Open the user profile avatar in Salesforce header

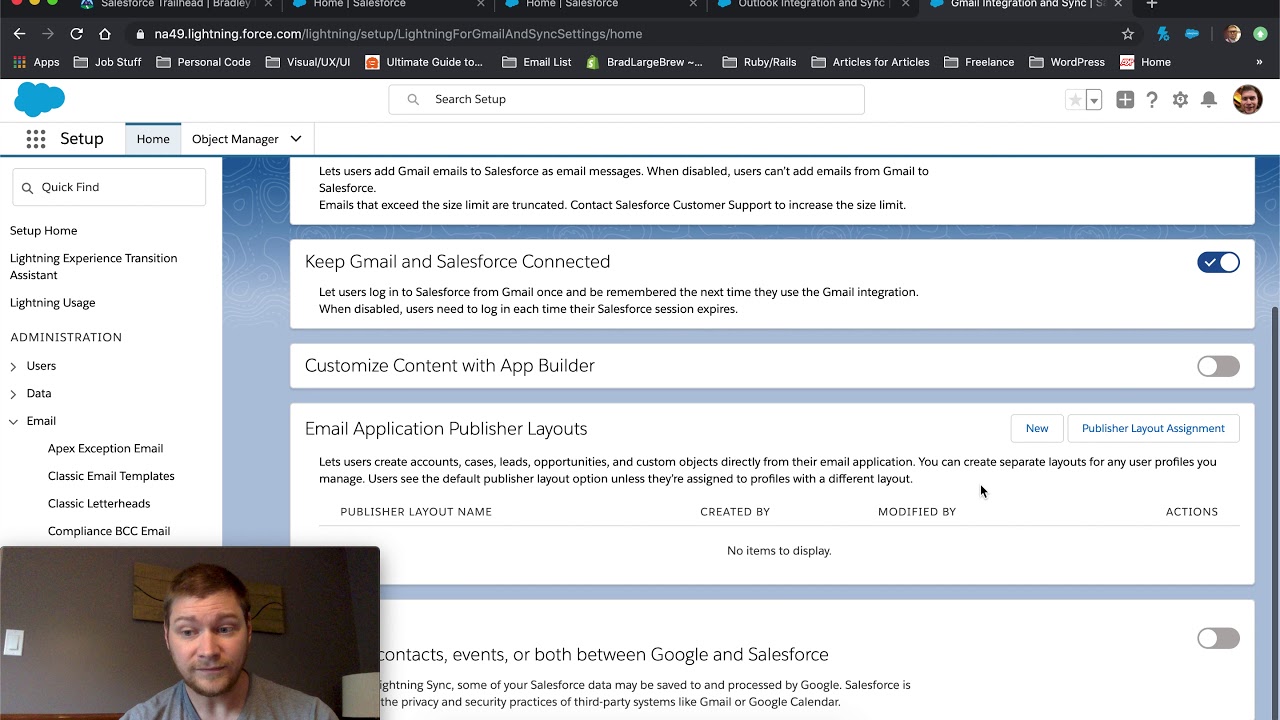click(1247, 100)
